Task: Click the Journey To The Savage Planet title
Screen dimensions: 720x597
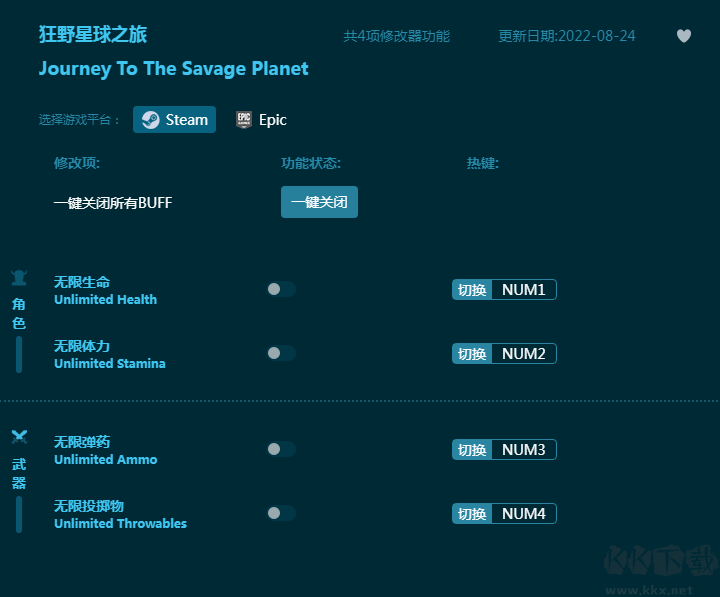Action: click(173, 69)
